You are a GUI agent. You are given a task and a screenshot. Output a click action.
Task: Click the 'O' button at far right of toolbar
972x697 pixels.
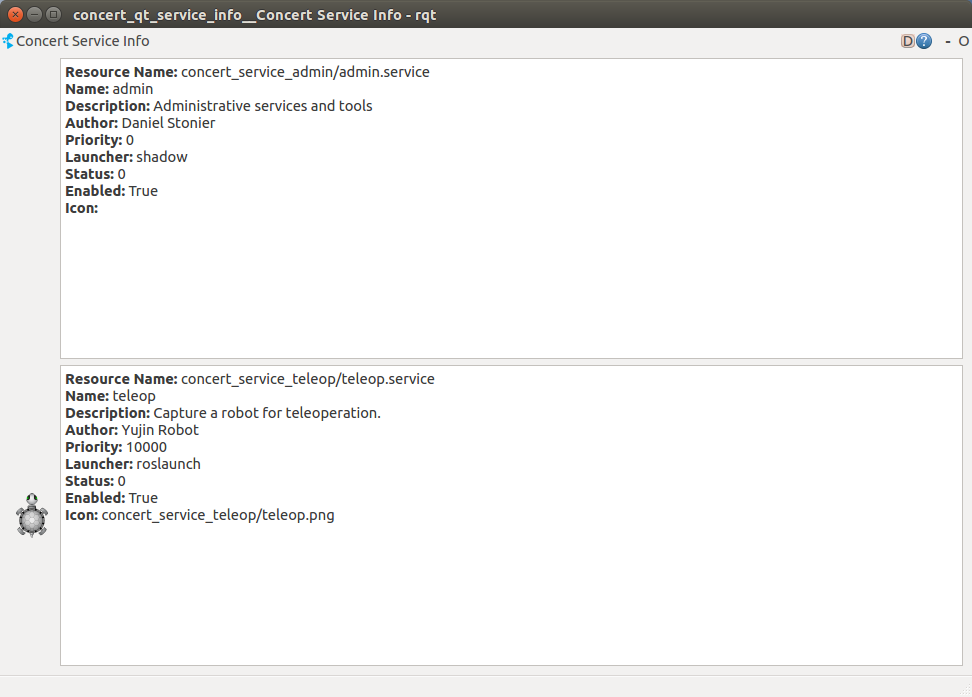pyautogui.click(x=964, y=41)
